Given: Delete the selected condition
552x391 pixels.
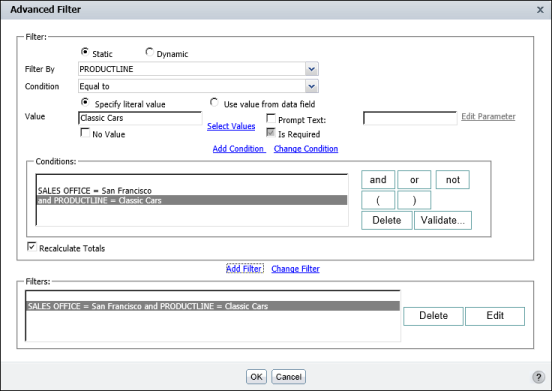Looking at the screenshot, I should tap(387, 220).
